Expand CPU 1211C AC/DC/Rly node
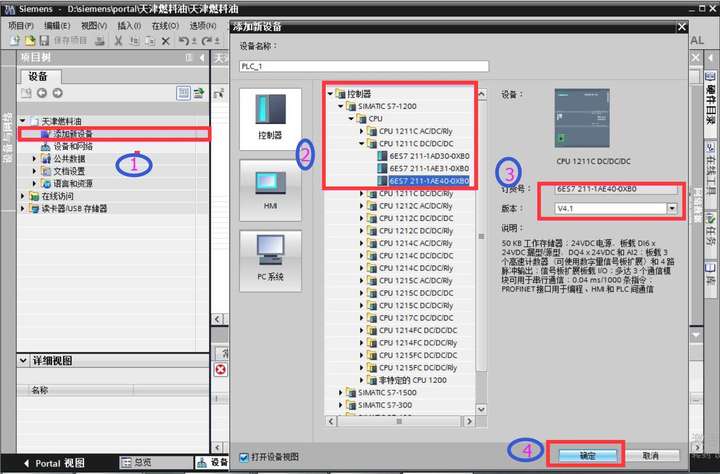720x474 pixels. [362, 131]
